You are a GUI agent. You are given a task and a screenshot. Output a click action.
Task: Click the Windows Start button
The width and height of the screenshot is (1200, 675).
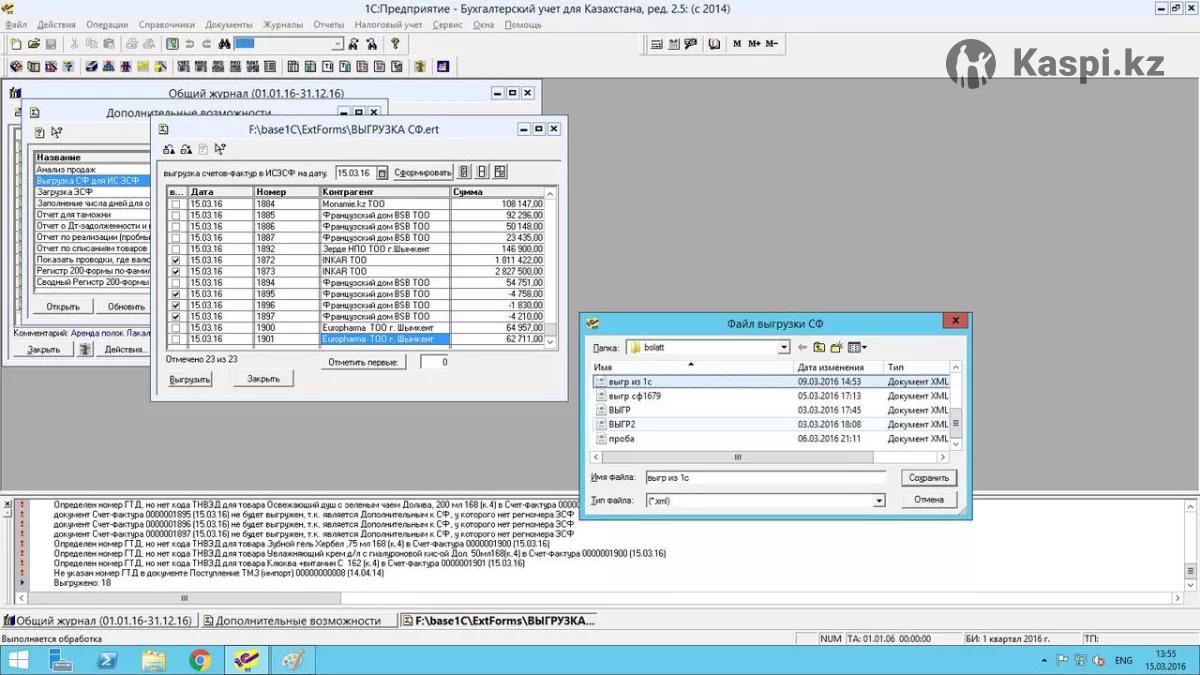click(x=18, y=660)
